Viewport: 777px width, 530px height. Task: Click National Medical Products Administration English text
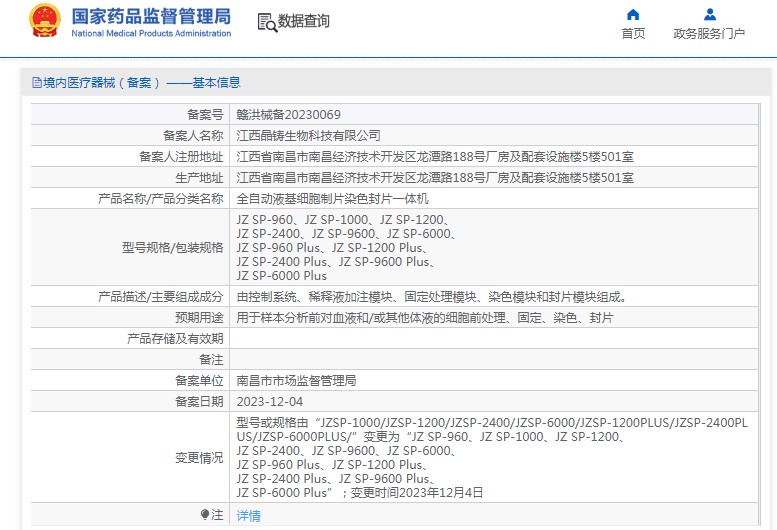coord(151,34)
